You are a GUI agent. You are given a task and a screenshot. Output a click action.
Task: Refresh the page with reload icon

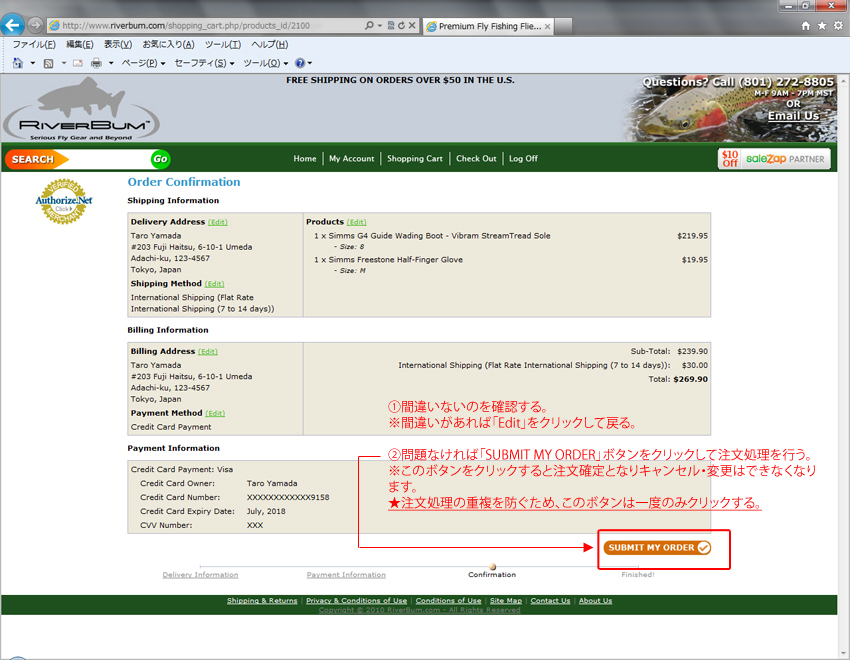[401, 25]
